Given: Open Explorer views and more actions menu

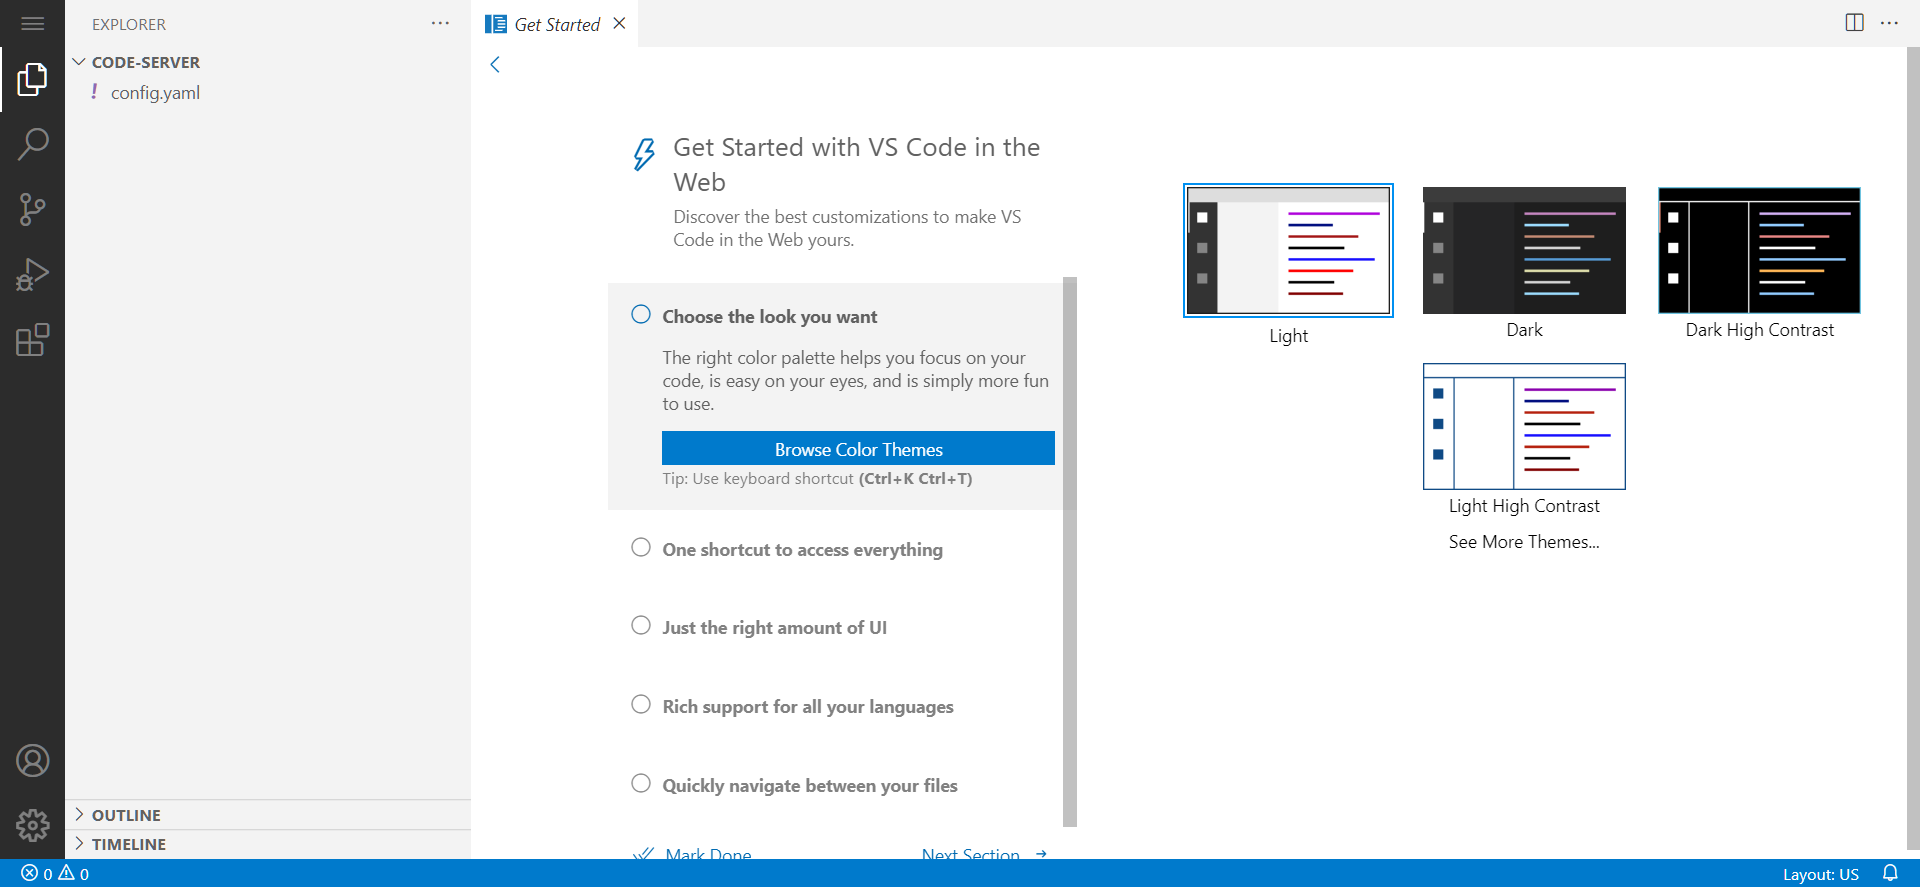Looking at the screenshot, I should [x=440, y=24].
